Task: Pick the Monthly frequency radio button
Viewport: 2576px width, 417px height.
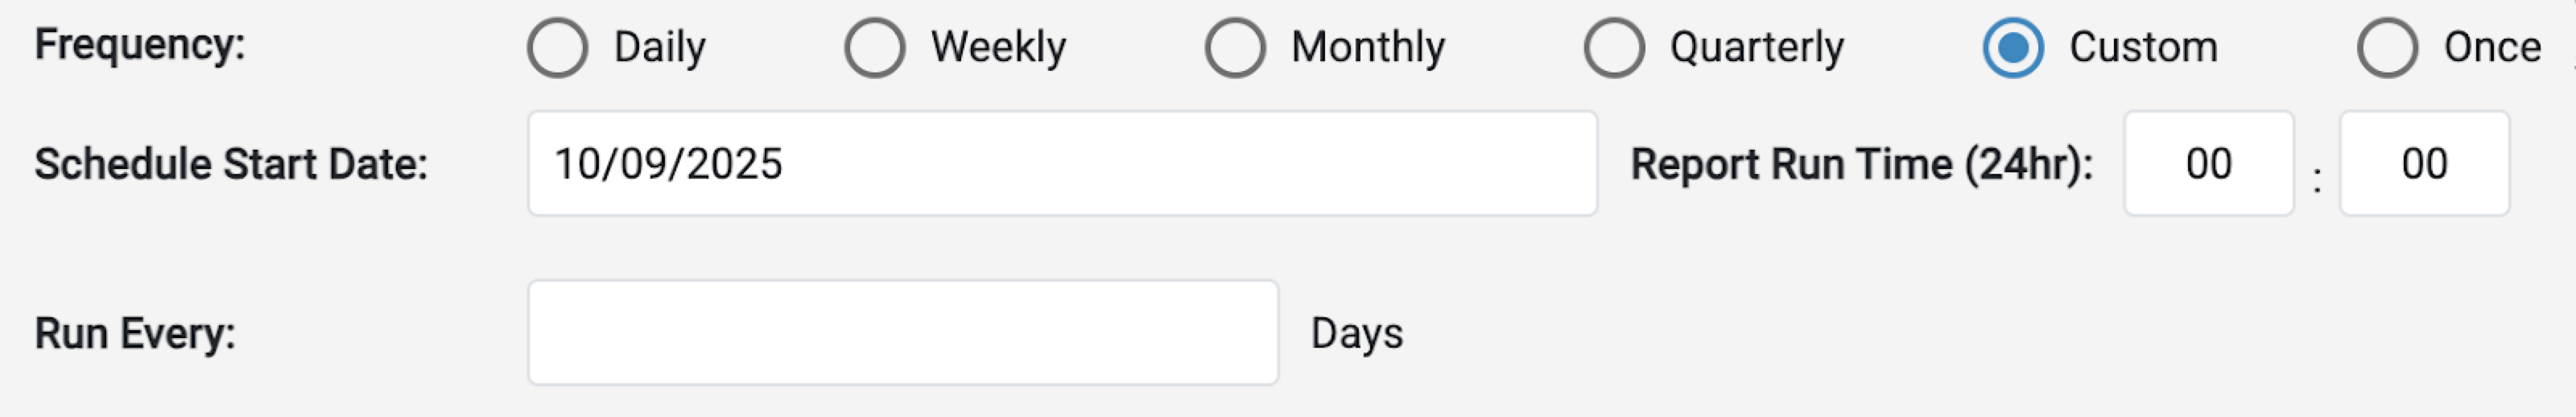Action: point(1235,47)
